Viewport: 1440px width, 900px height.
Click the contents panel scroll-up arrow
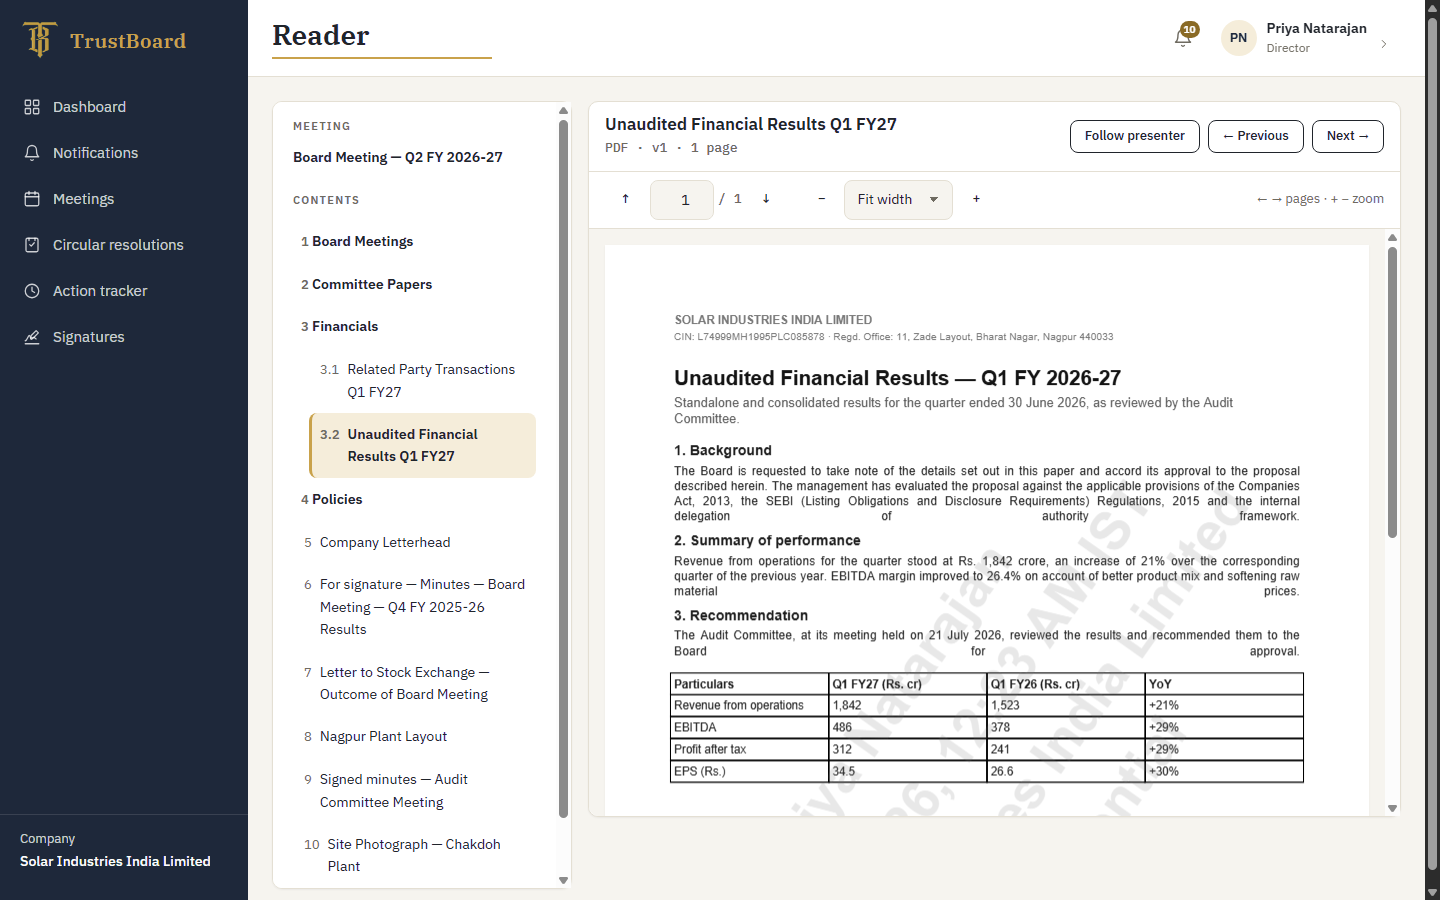(563, 111)
